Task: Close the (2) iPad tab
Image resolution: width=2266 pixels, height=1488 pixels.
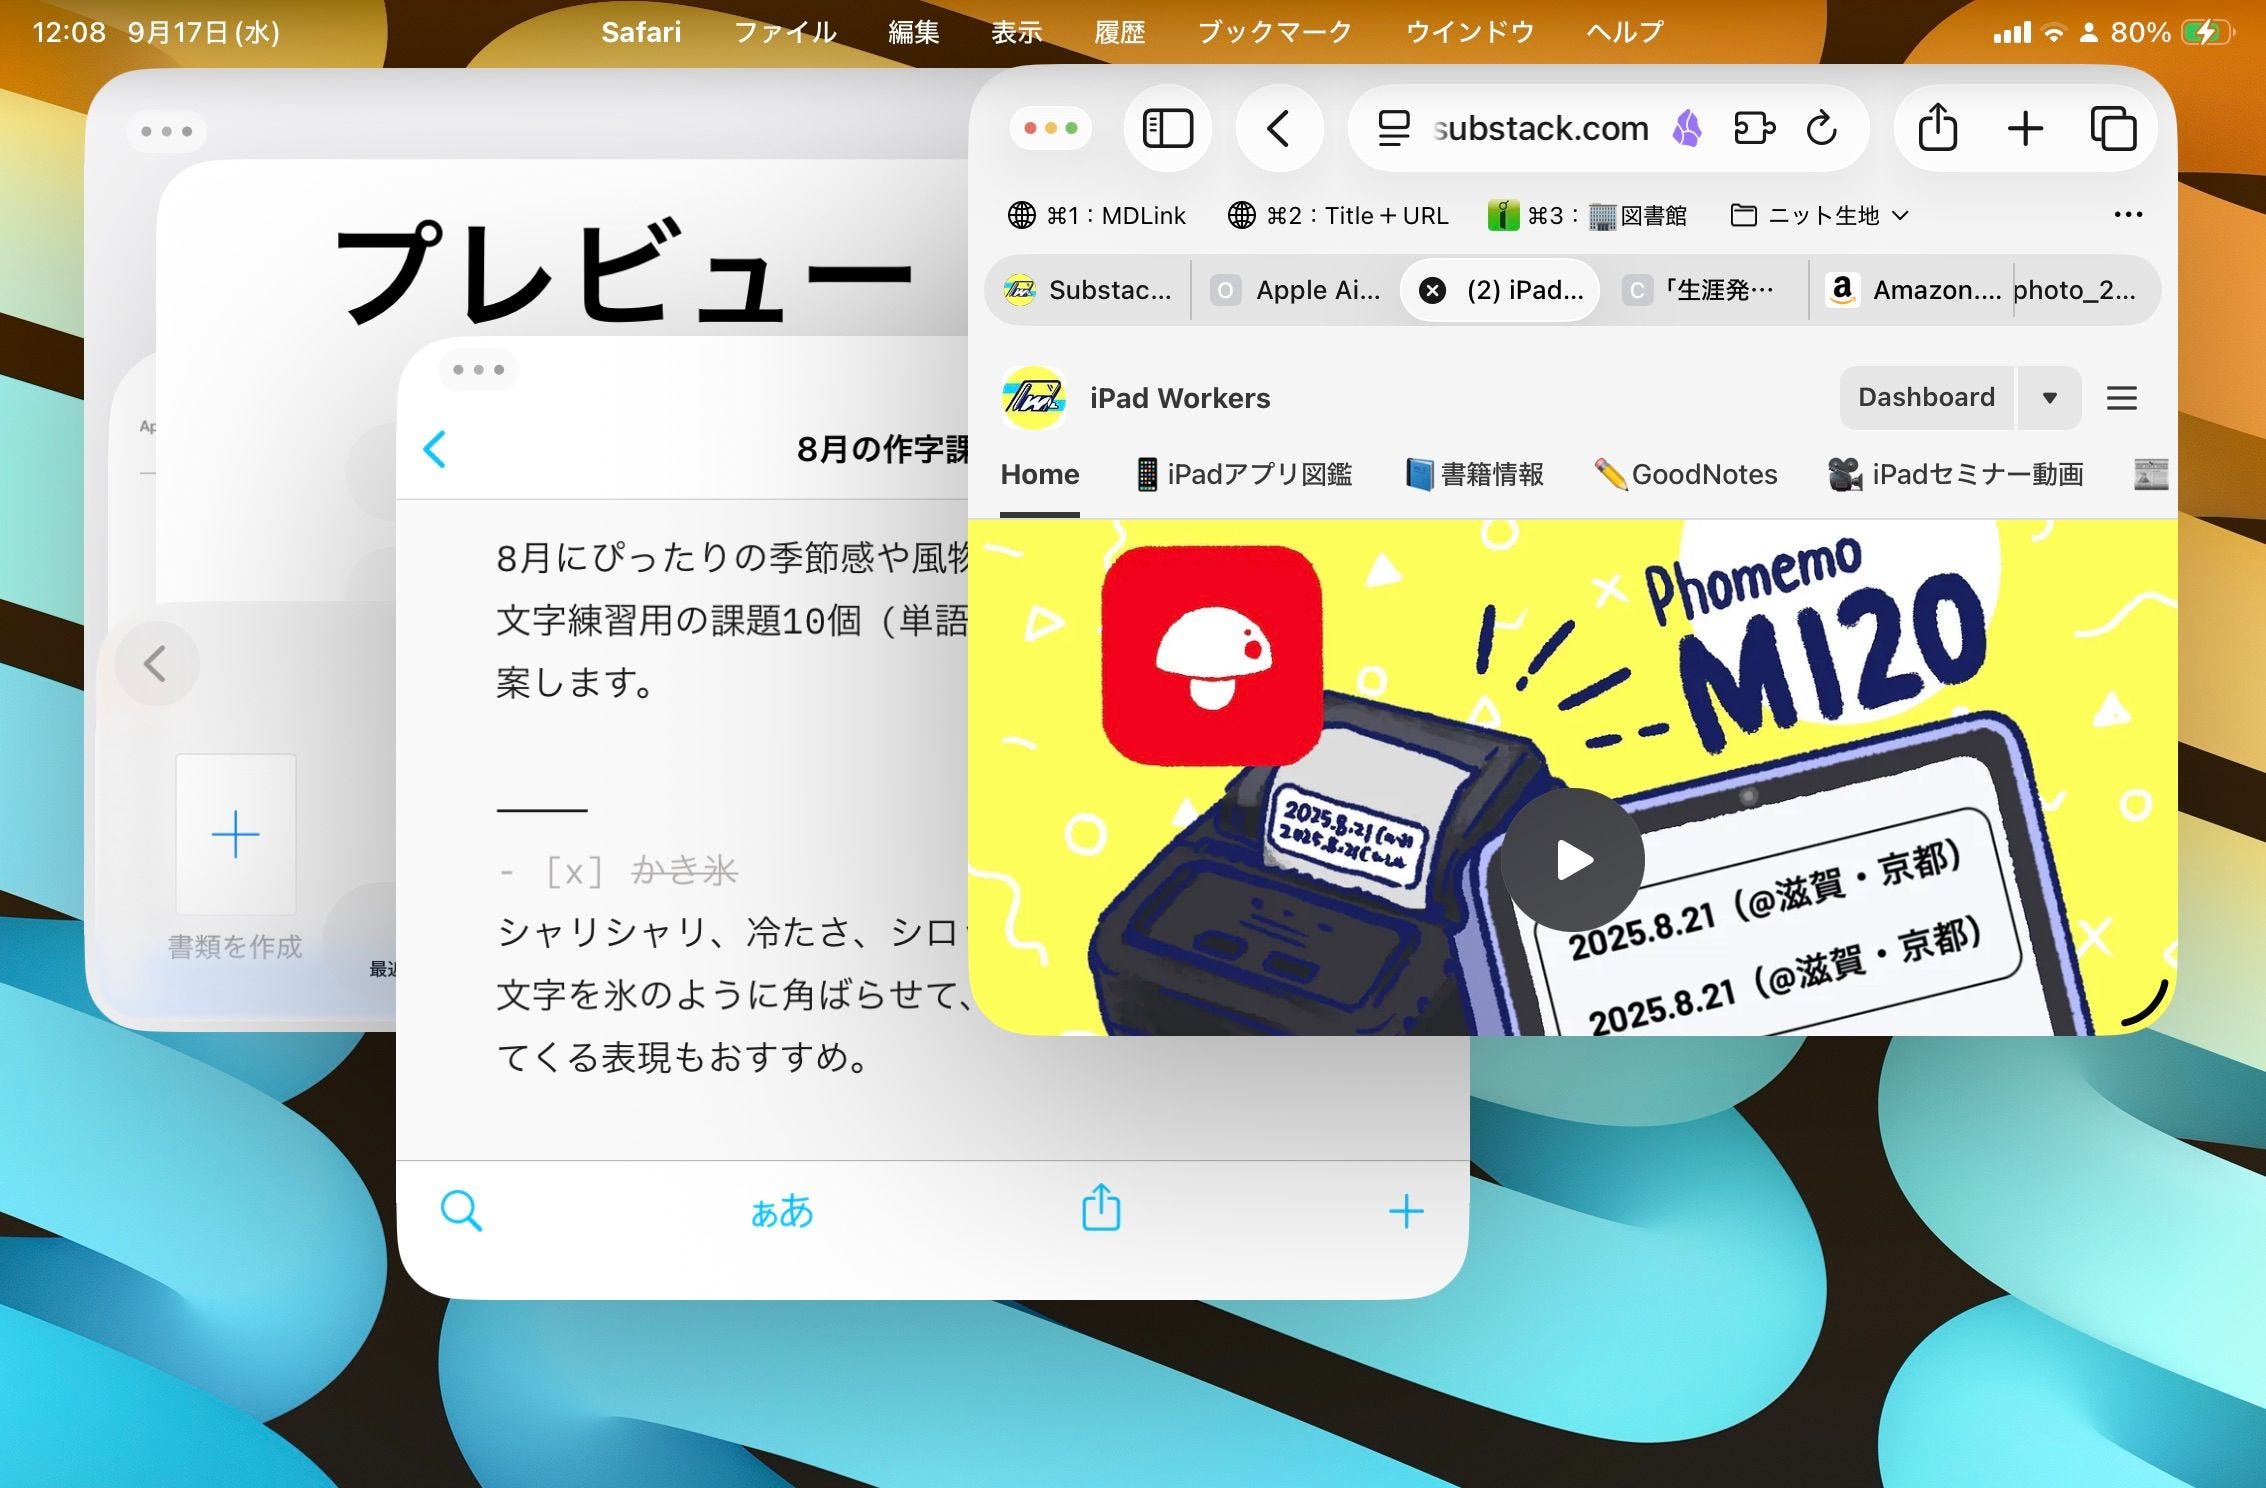Action: [x=1433, y=291]
